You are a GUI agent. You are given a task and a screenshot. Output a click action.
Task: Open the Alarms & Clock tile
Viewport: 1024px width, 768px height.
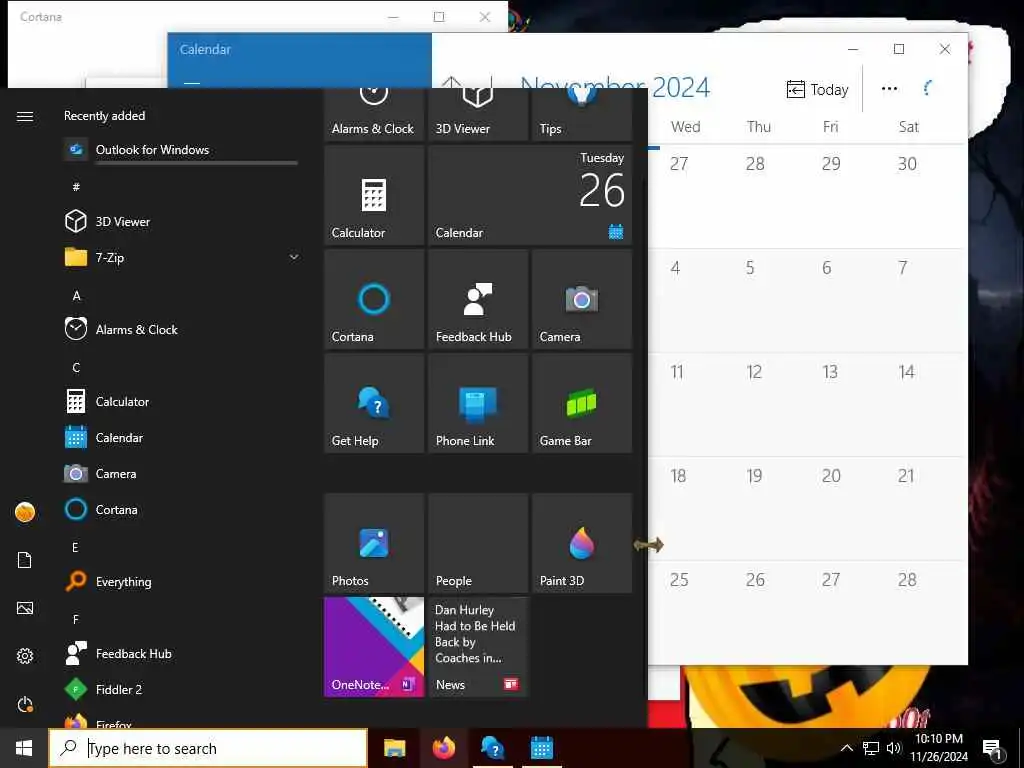tap(374, 114)
